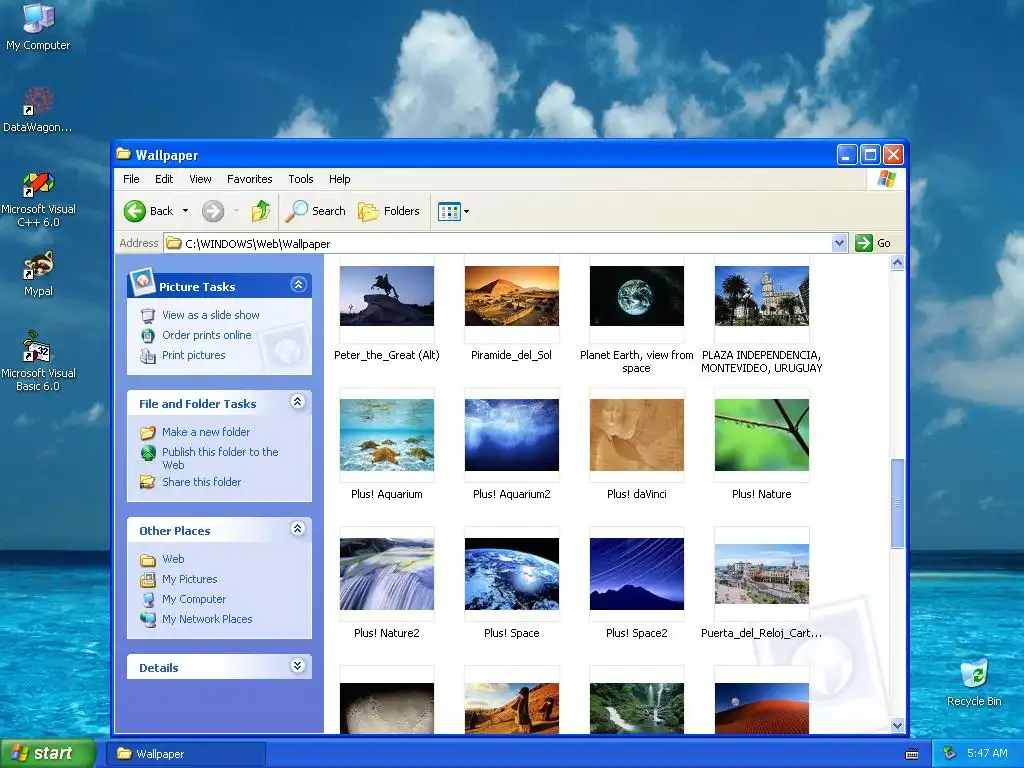Open the Search pane

coord(317,211)
